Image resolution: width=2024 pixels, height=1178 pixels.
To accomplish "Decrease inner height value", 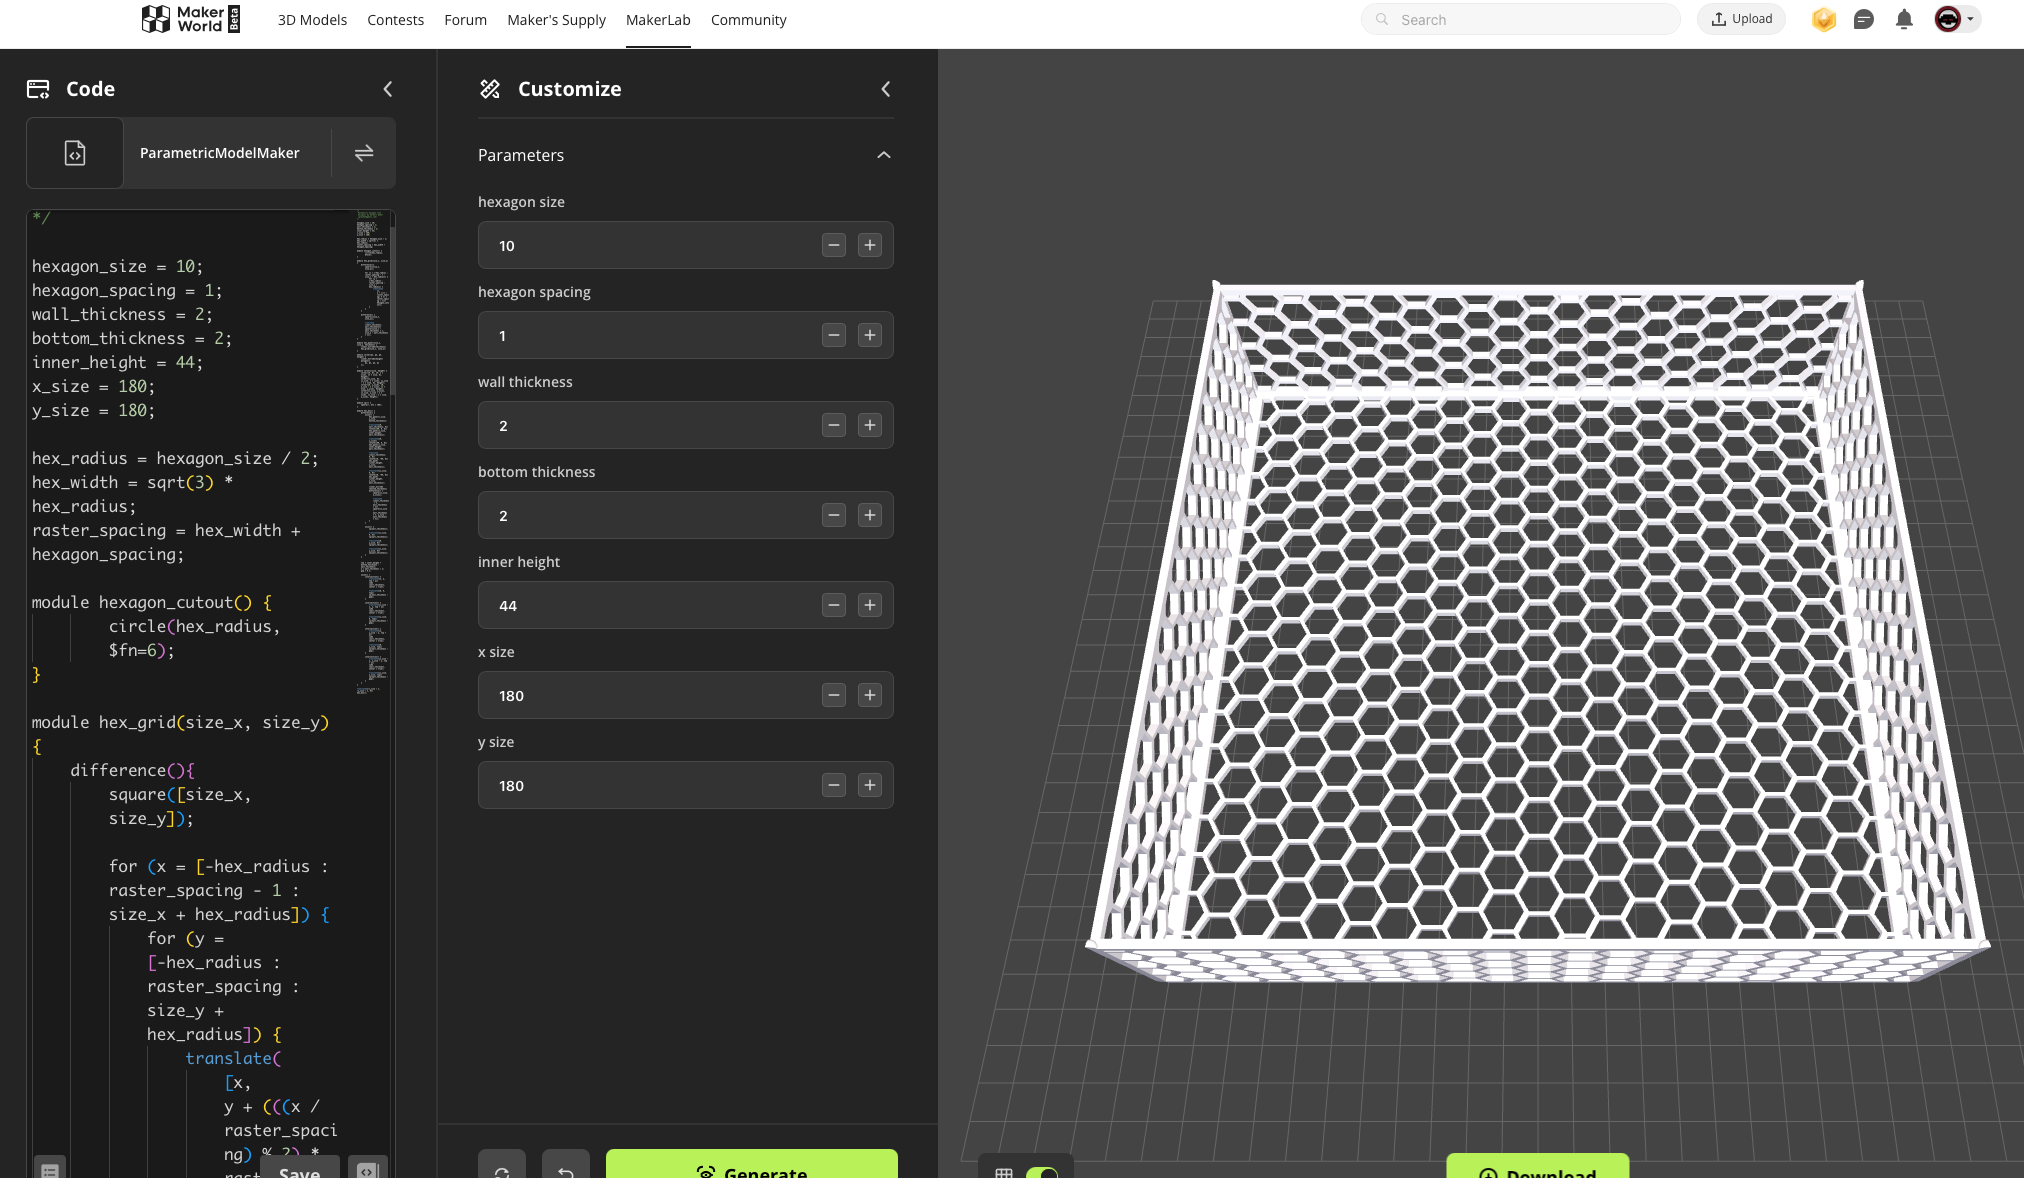I will coord(834,605).
